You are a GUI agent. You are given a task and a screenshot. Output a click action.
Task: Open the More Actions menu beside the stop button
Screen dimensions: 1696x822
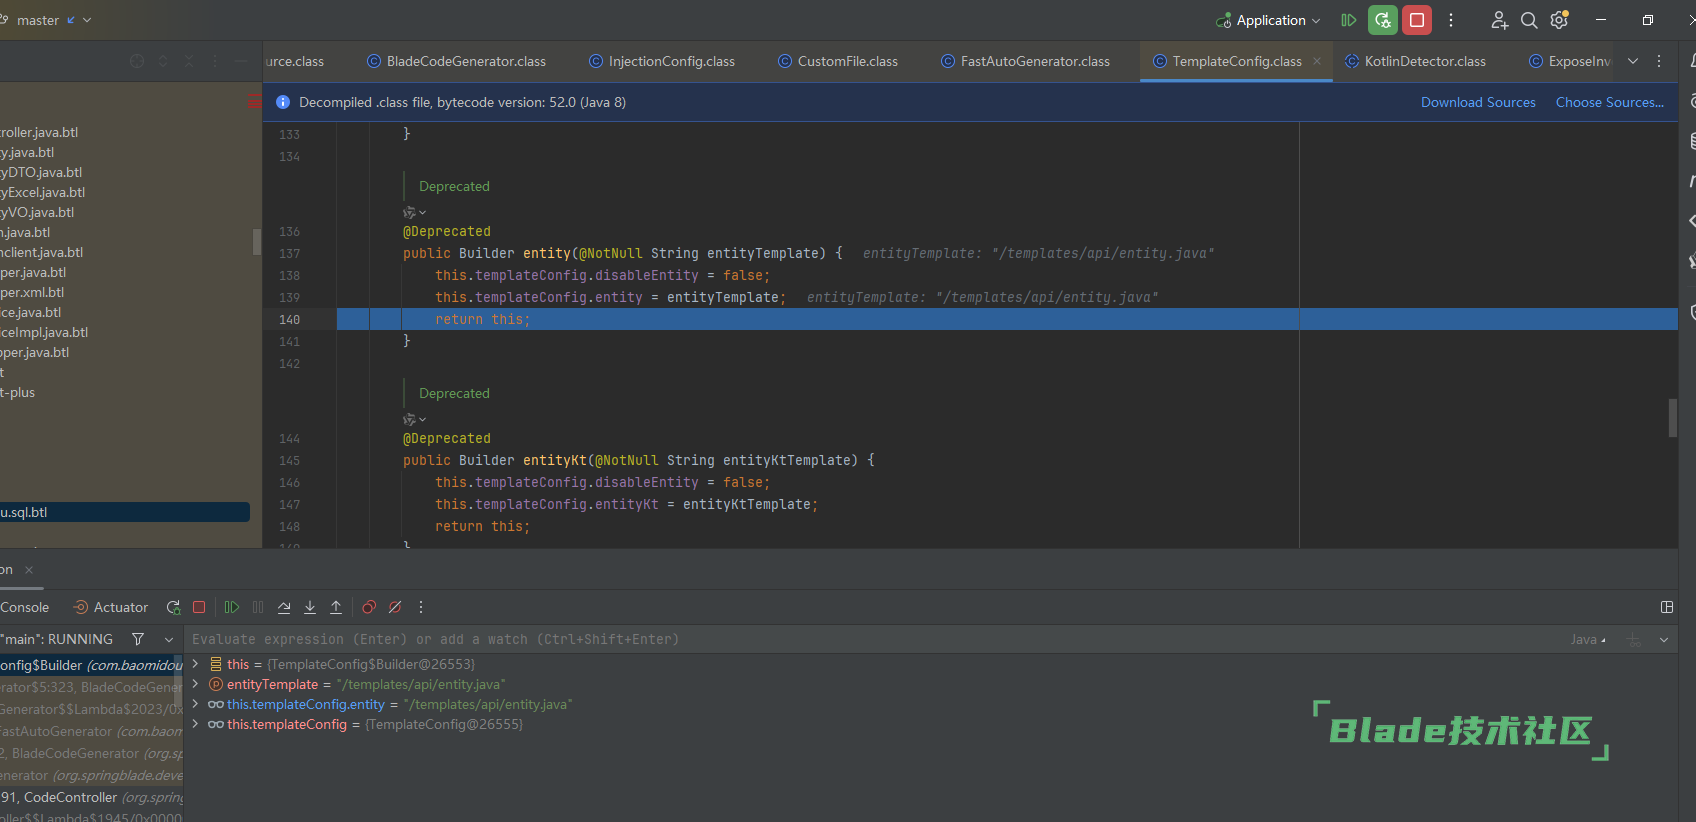pyautogui.click(x=1451, y=20)
